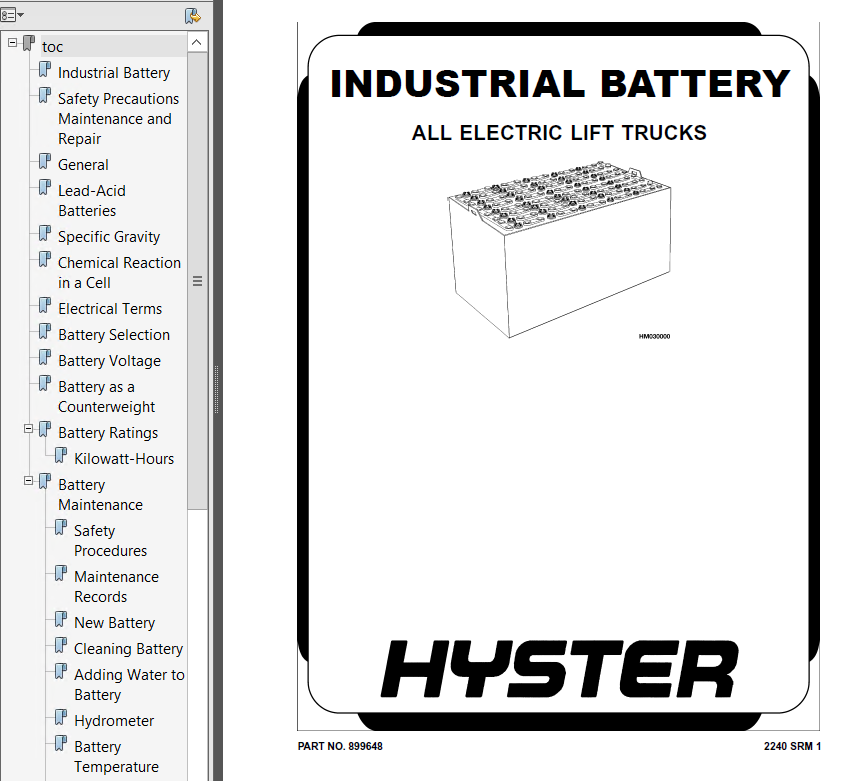Click the HYSTER logo on the page
Viewport: 855px width, 781px height.
click(559, 669)
